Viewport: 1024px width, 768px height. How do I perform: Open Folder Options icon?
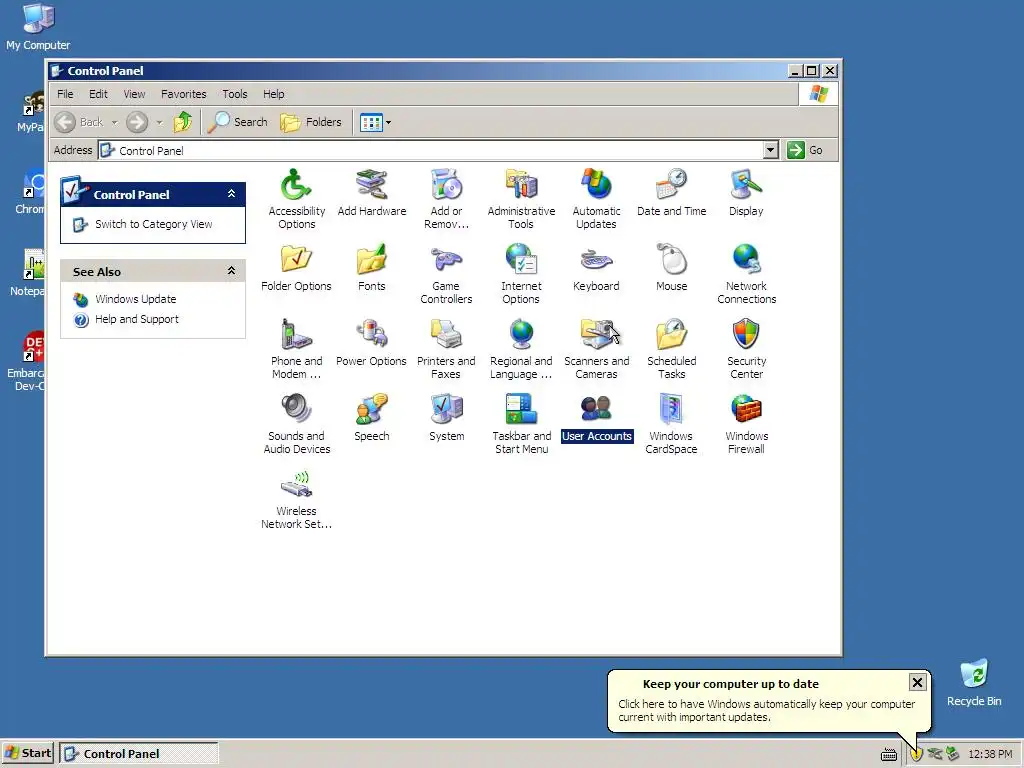[x=296, y=268]
